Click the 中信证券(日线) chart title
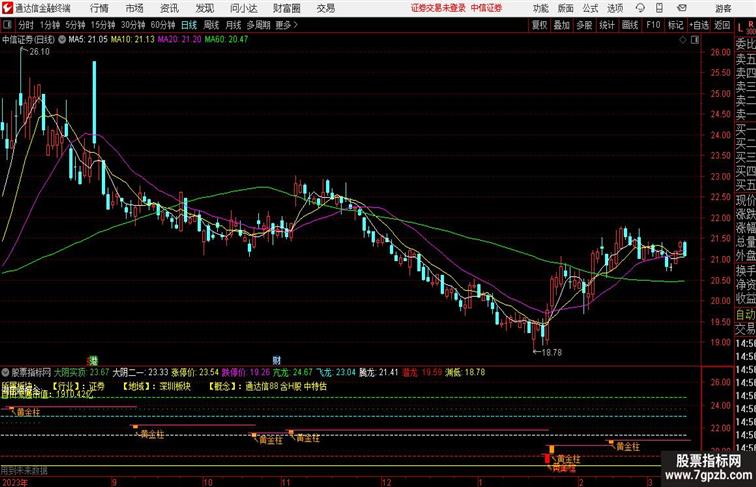The image size is (756, 487). pyautogui.click(x=28, y=40)
